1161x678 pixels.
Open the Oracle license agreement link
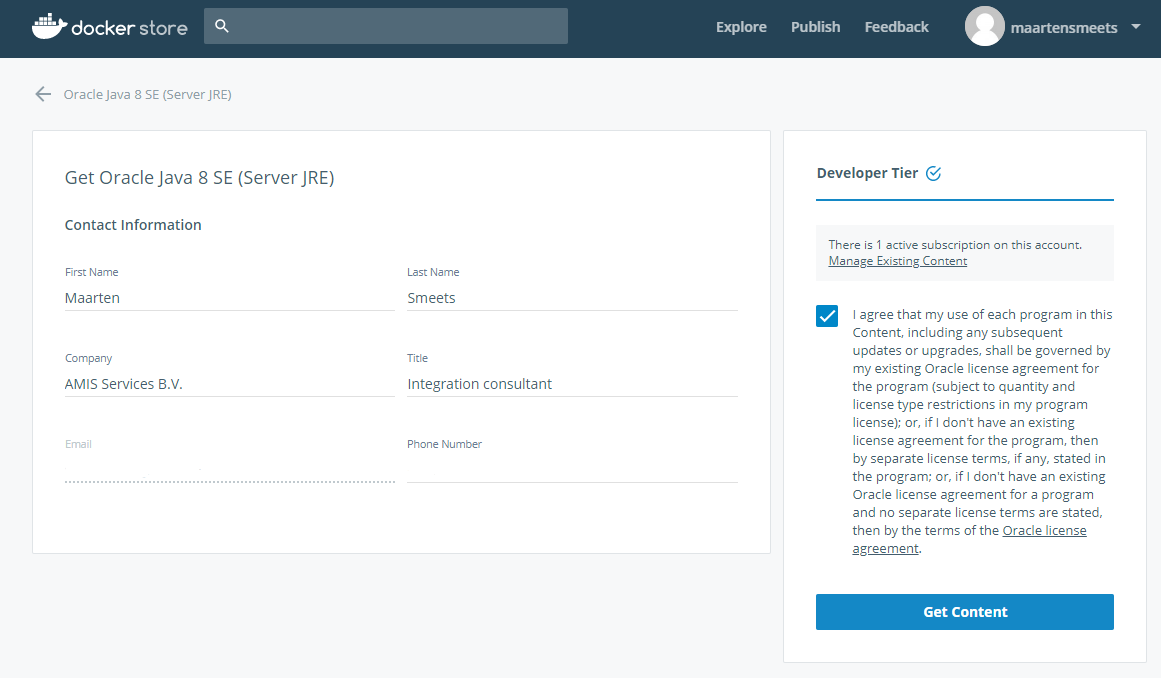coord(1044,530)
